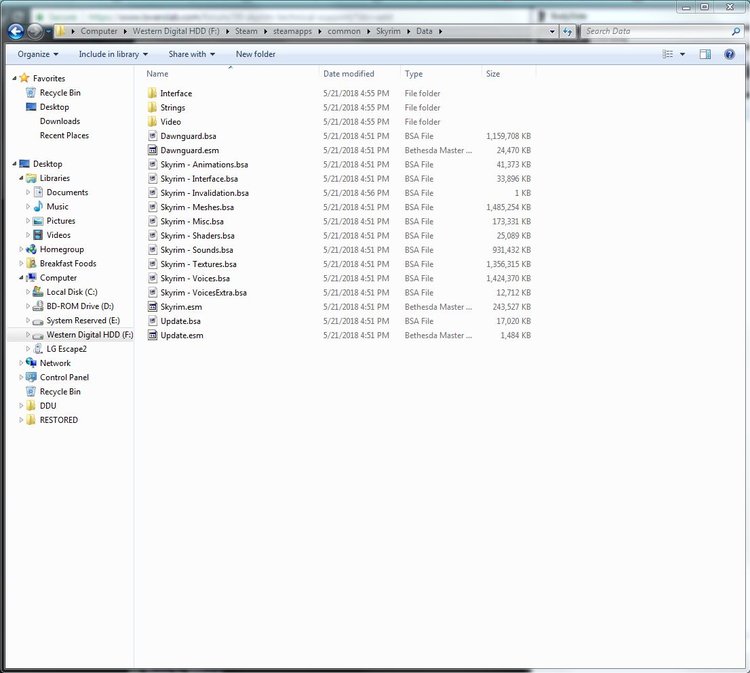The width and height of the screenshot is (750, 673).
Task: Open Local Disk (C:) drive icon
Action: (38, 292)
